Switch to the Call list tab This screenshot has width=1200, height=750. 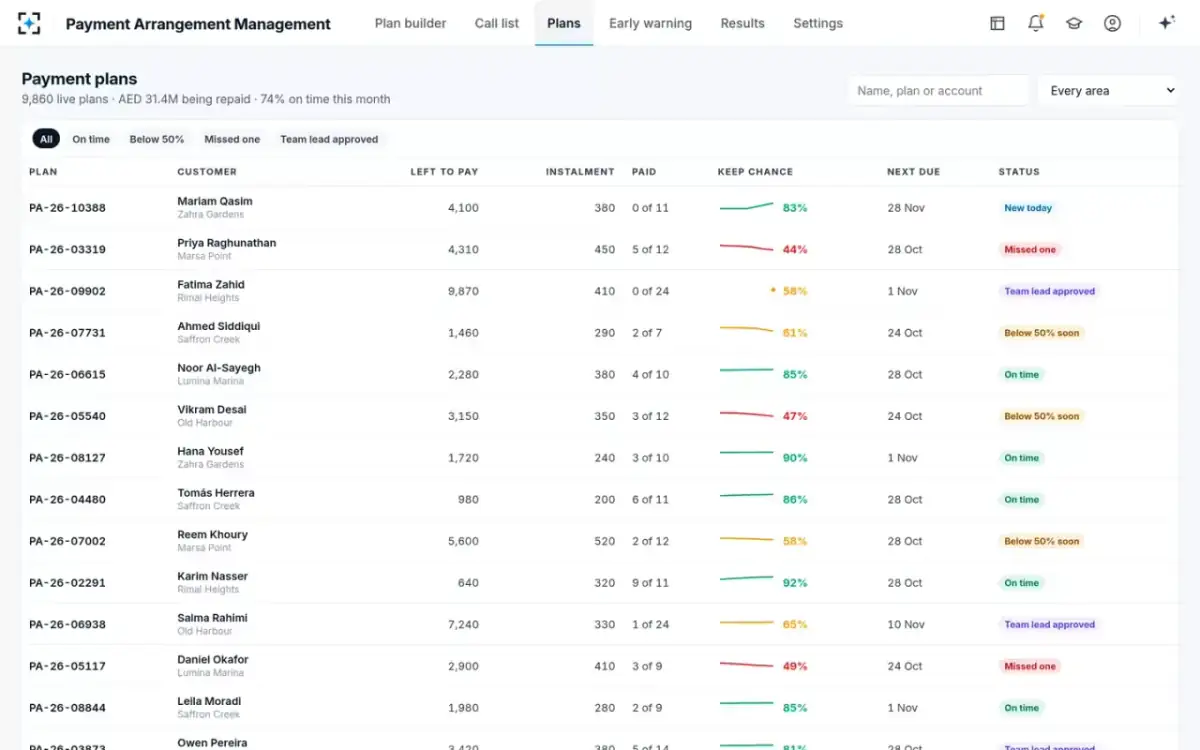tap(497, 23)
